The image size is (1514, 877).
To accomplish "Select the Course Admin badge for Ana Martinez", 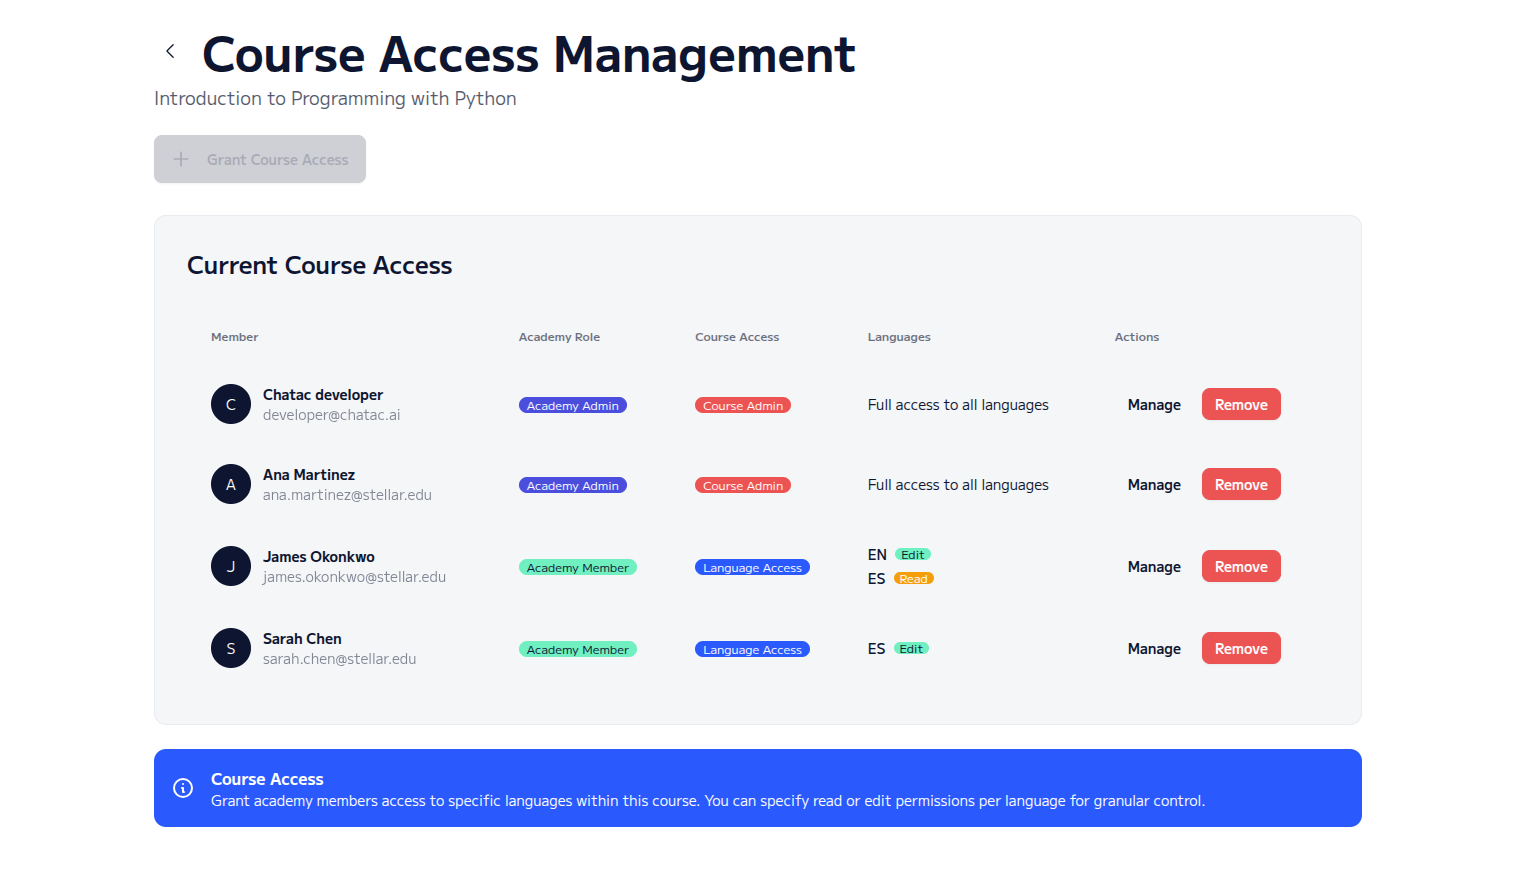I will tap(742, 485).
